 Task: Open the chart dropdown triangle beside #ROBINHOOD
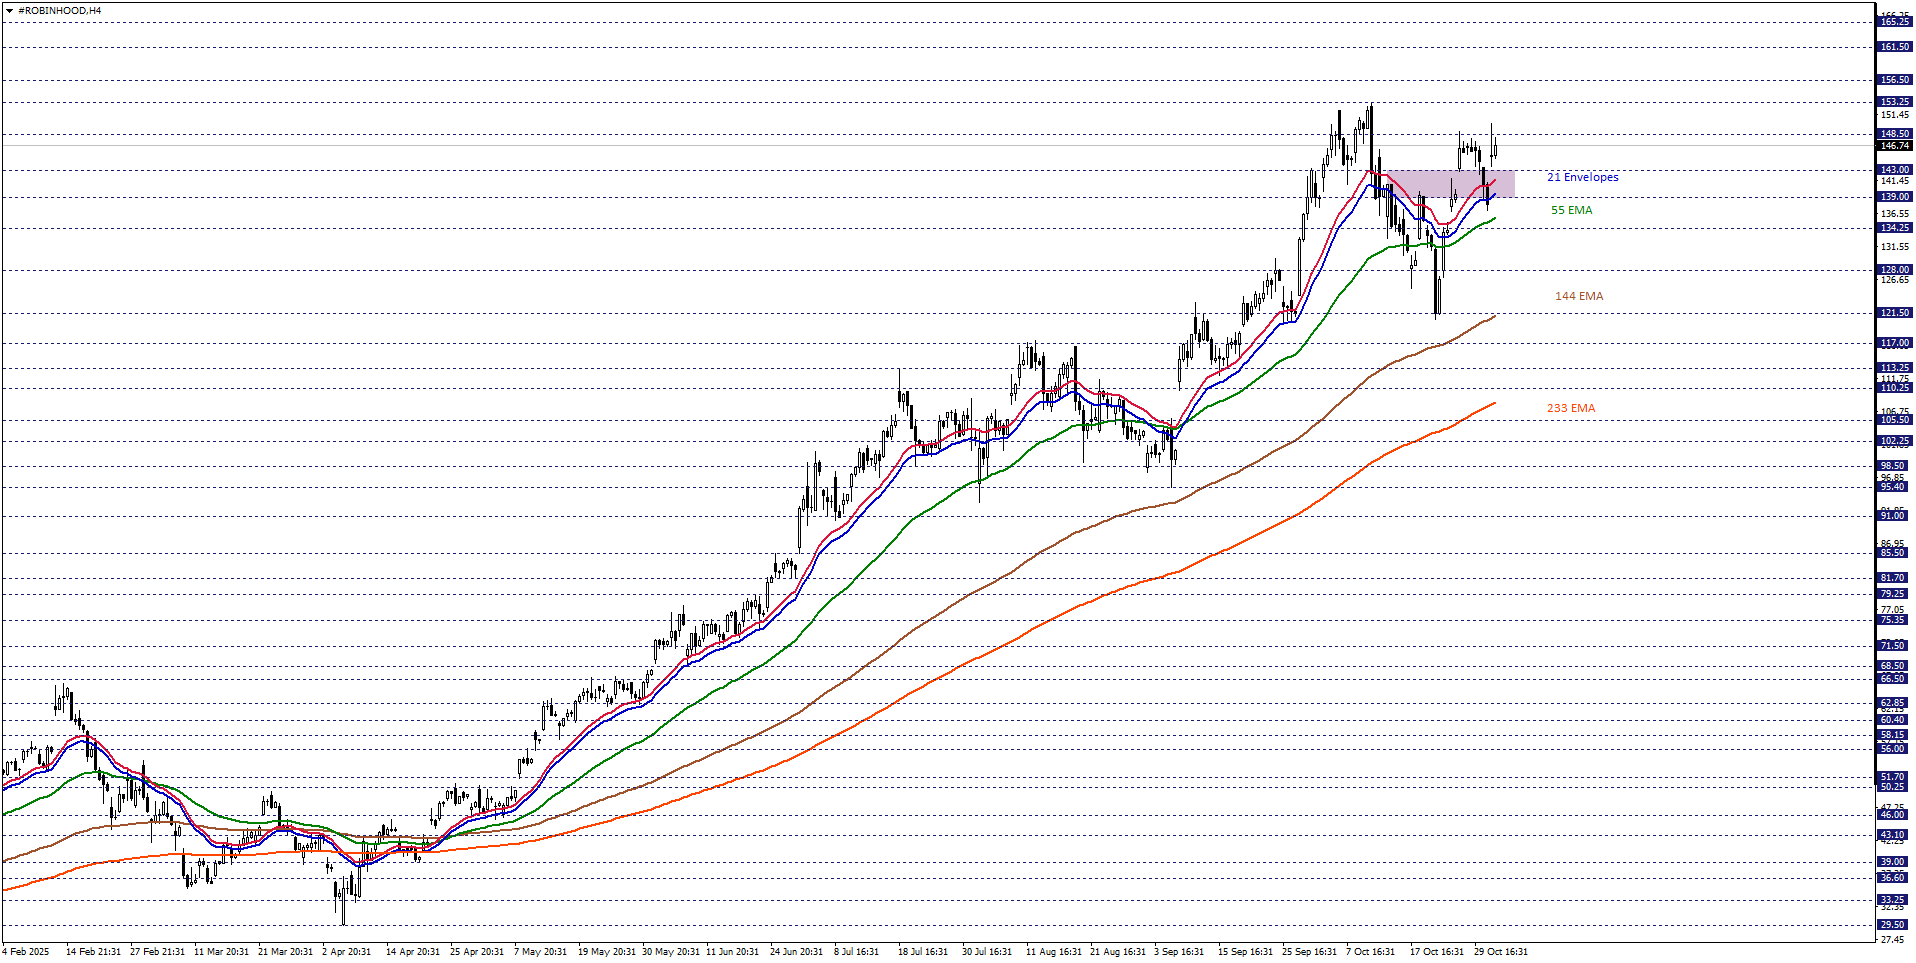(9, 11)
